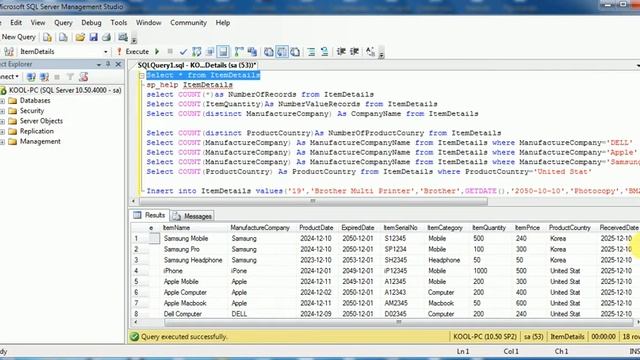Viewport: 640px width, 360px height.
Task: Use the results grid horizontal scrollbar
Action: click(398, 322)
